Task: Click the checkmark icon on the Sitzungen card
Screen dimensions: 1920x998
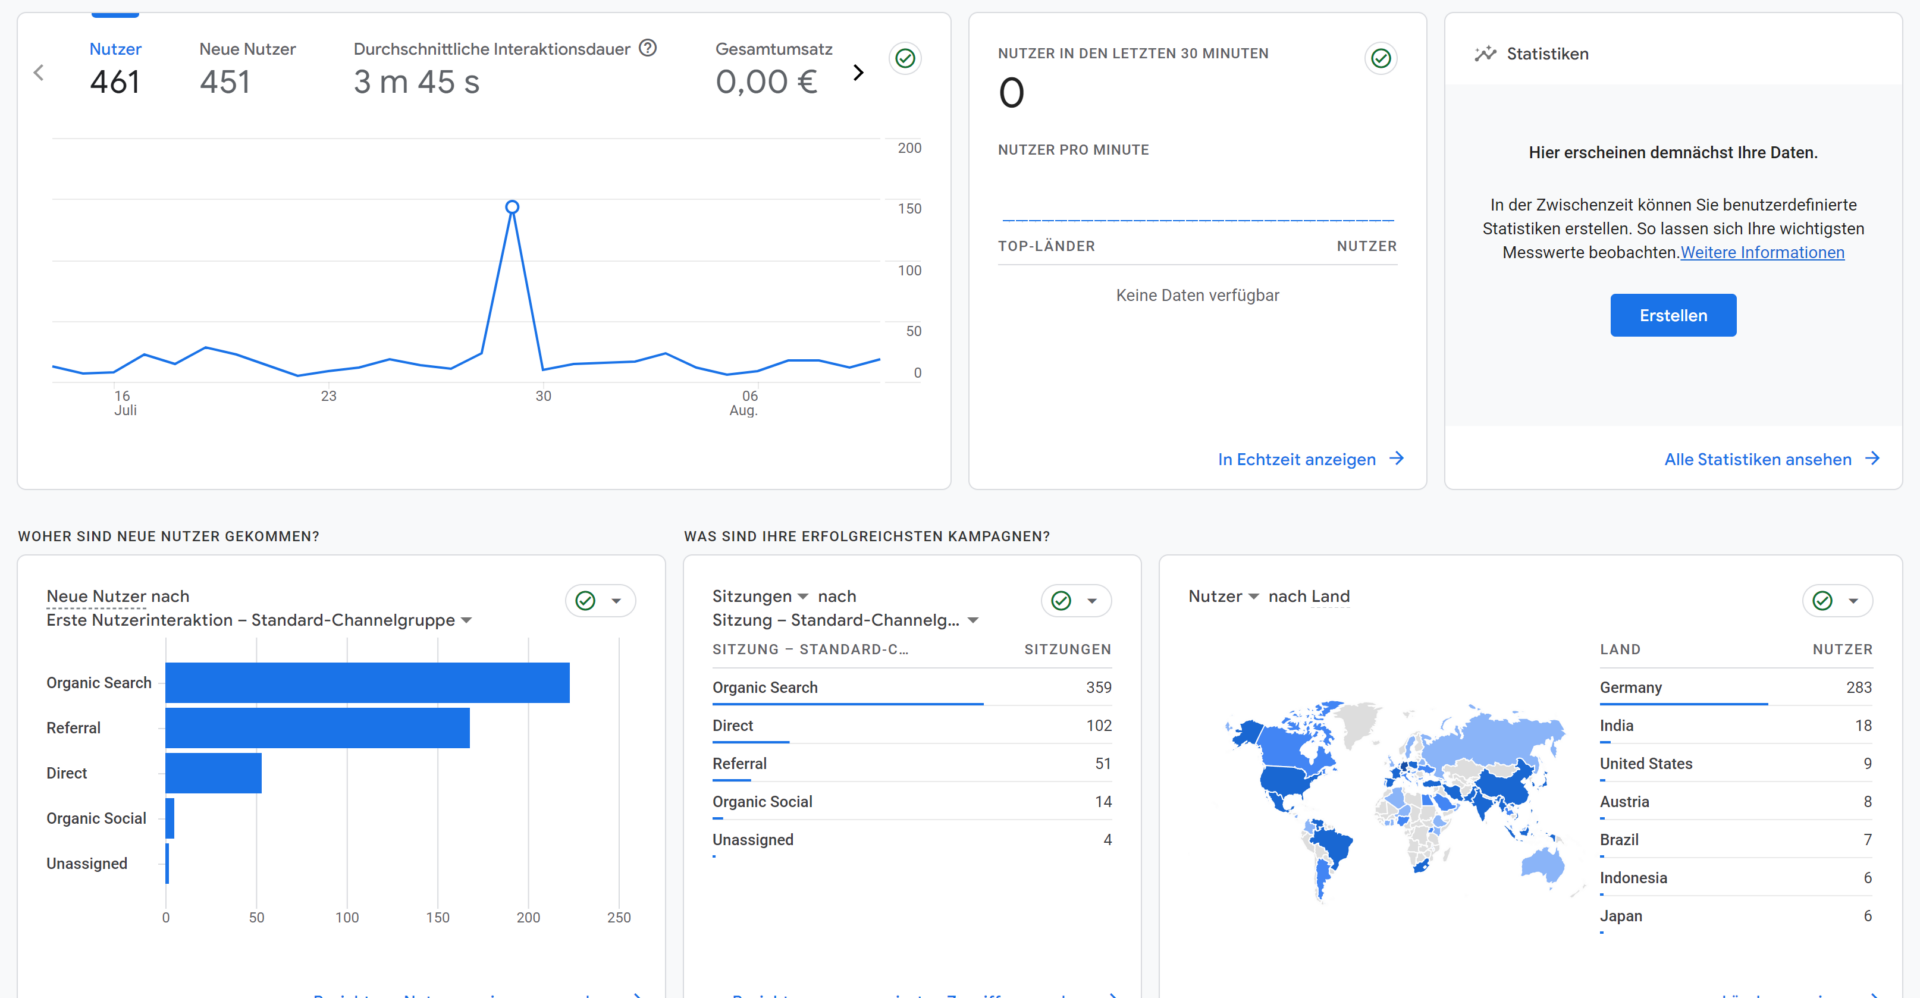Action: (x=1060, y=601)
